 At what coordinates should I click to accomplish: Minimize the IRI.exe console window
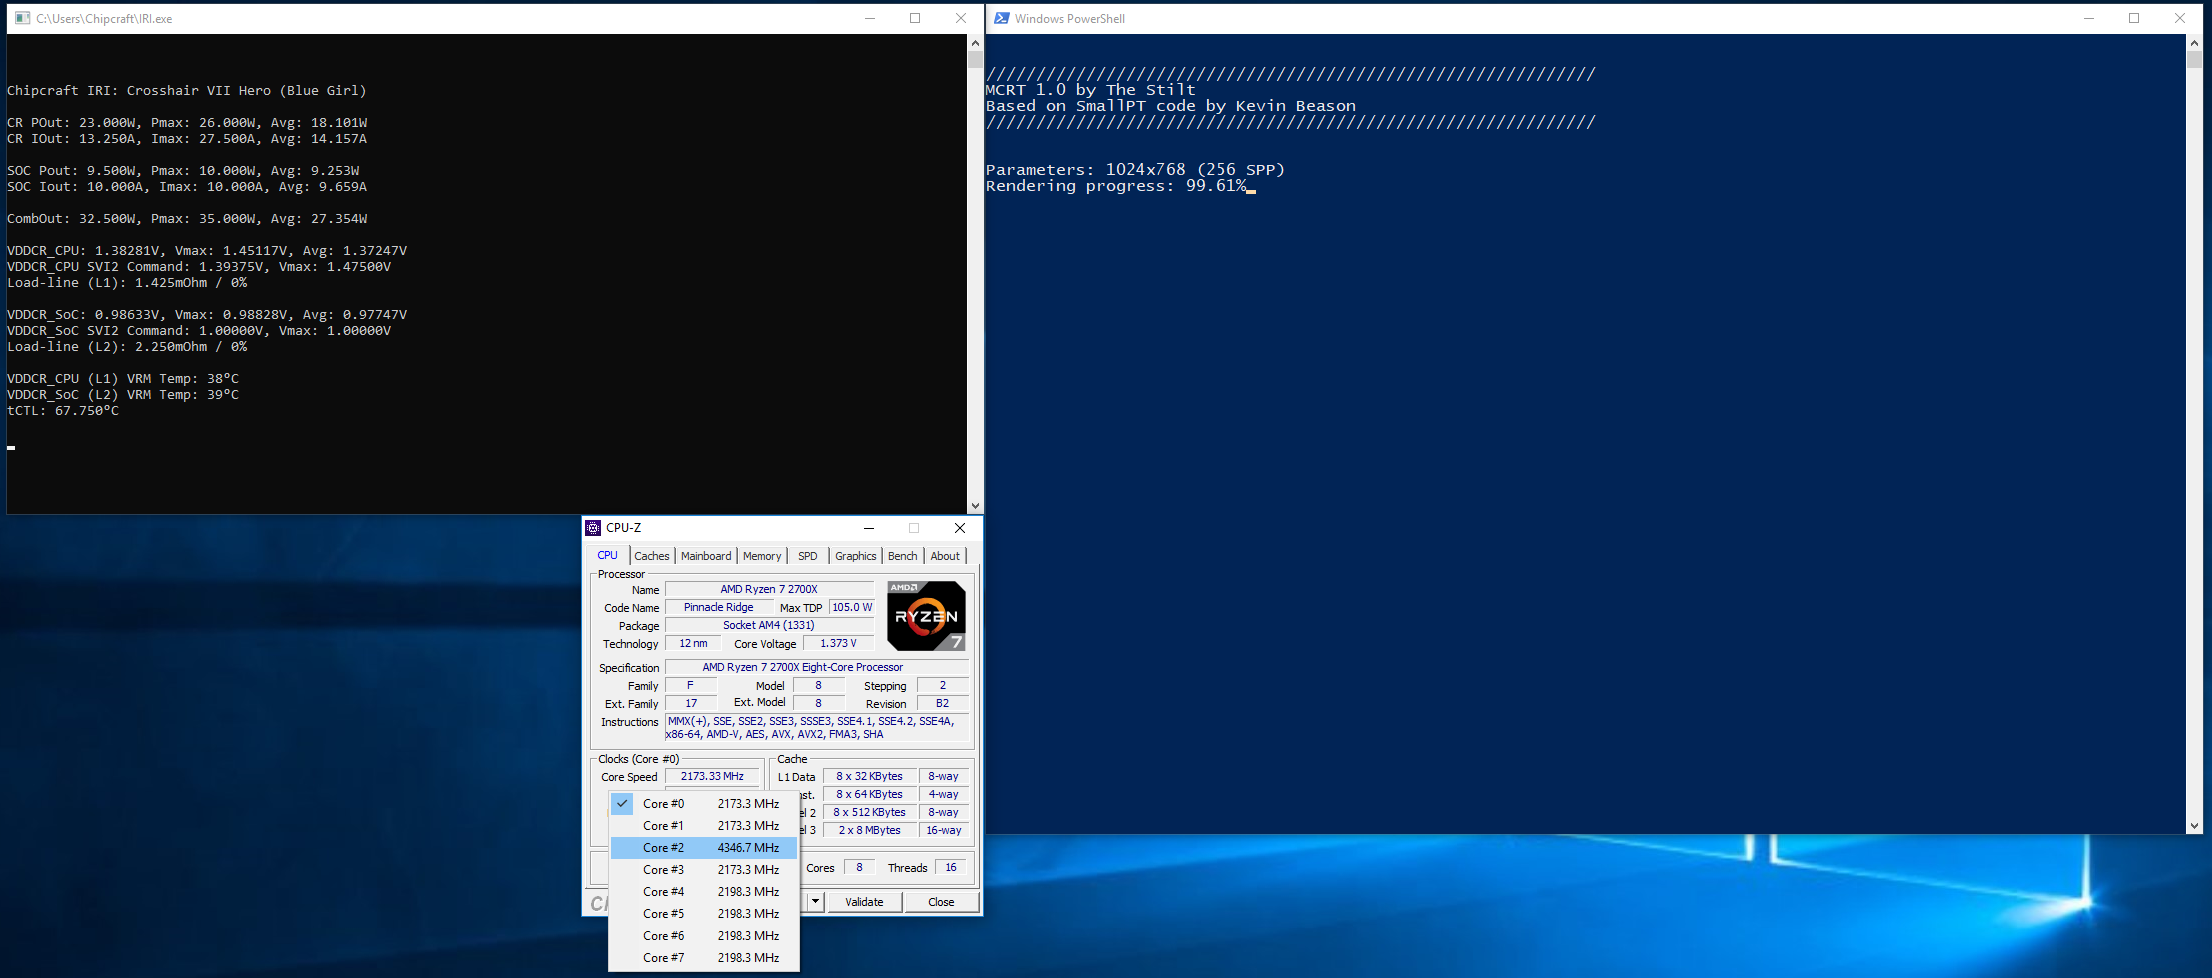click(x=870, y=18)
